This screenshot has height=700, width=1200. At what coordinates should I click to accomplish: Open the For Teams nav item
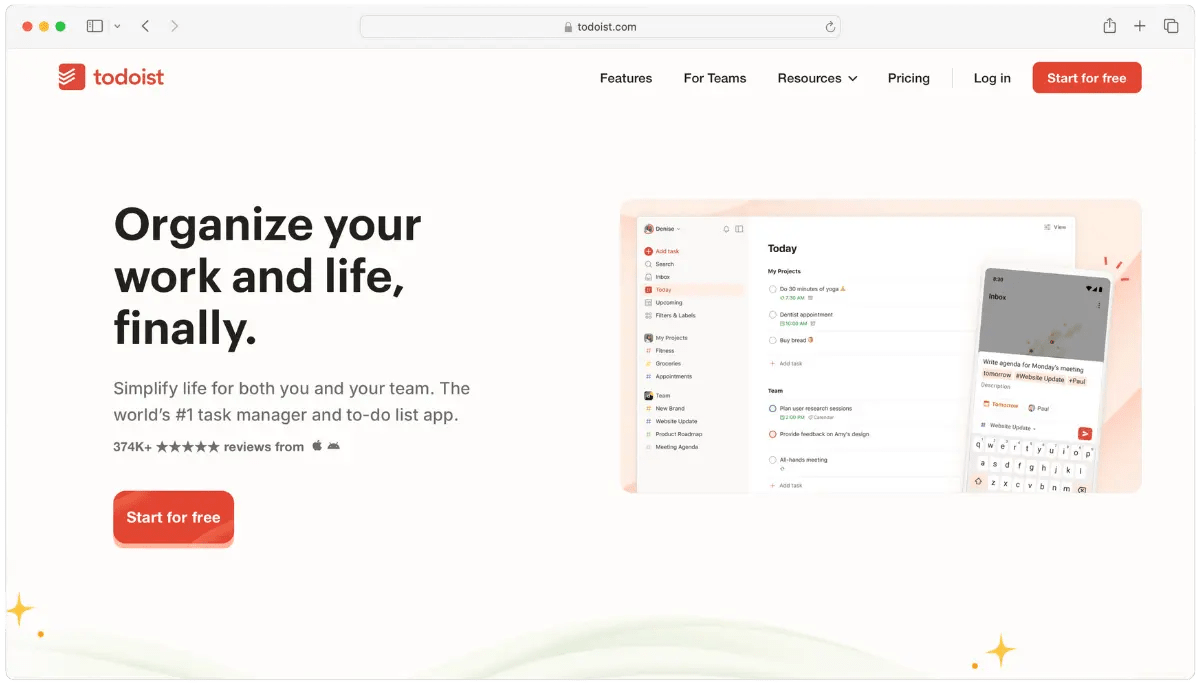point(715,78)
